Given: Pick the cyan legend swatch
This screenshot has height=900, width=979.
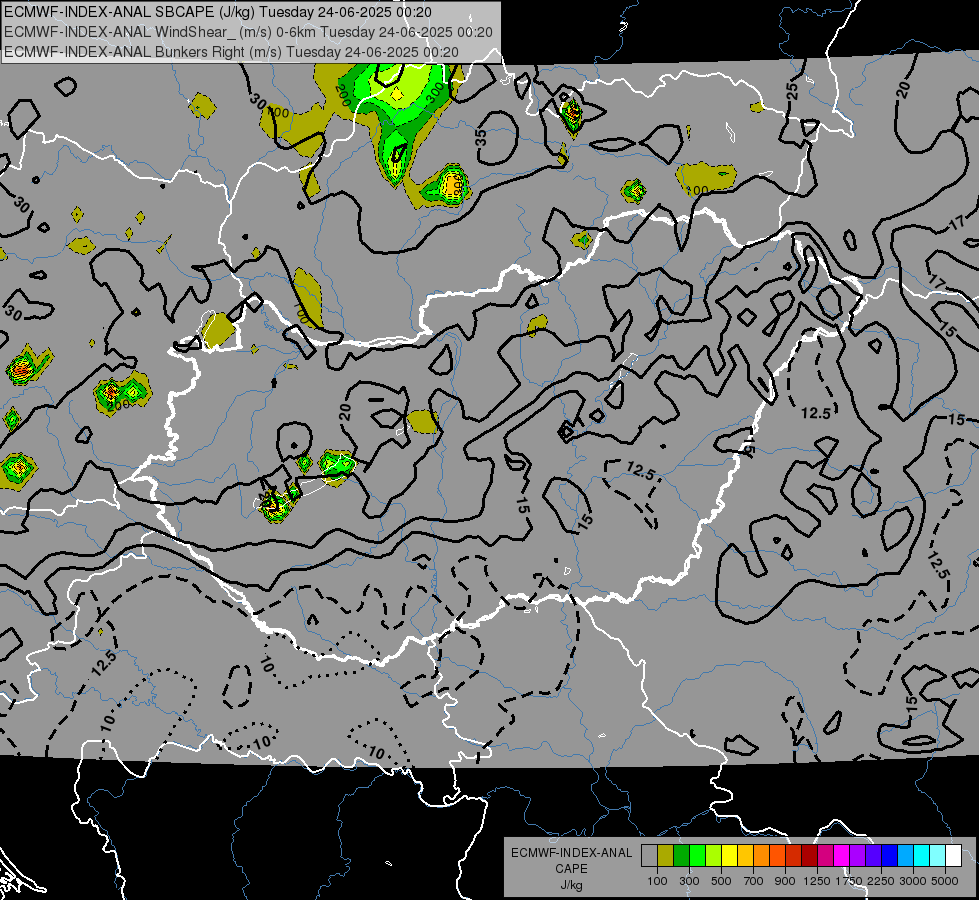Looking at the screenshot, I should click(x=922, y=856).
